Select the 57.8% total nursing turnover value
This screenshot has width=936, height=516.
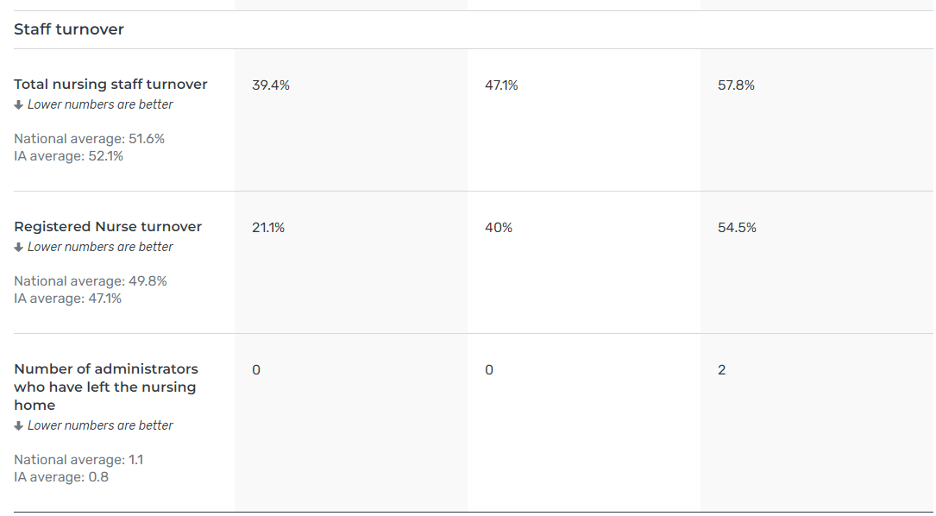[x=736, y=86]
